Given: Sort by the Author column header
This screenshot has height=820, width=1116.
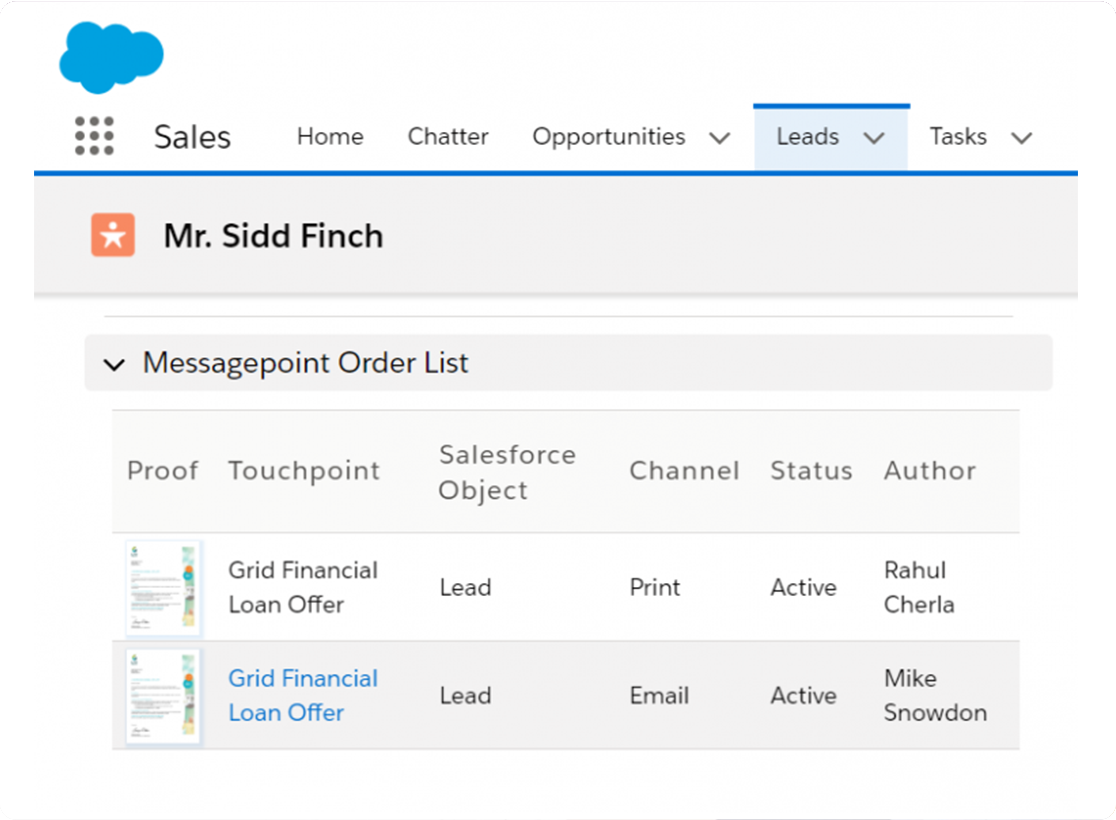Looking at the screenshot, I should click(x=929, y=470).
